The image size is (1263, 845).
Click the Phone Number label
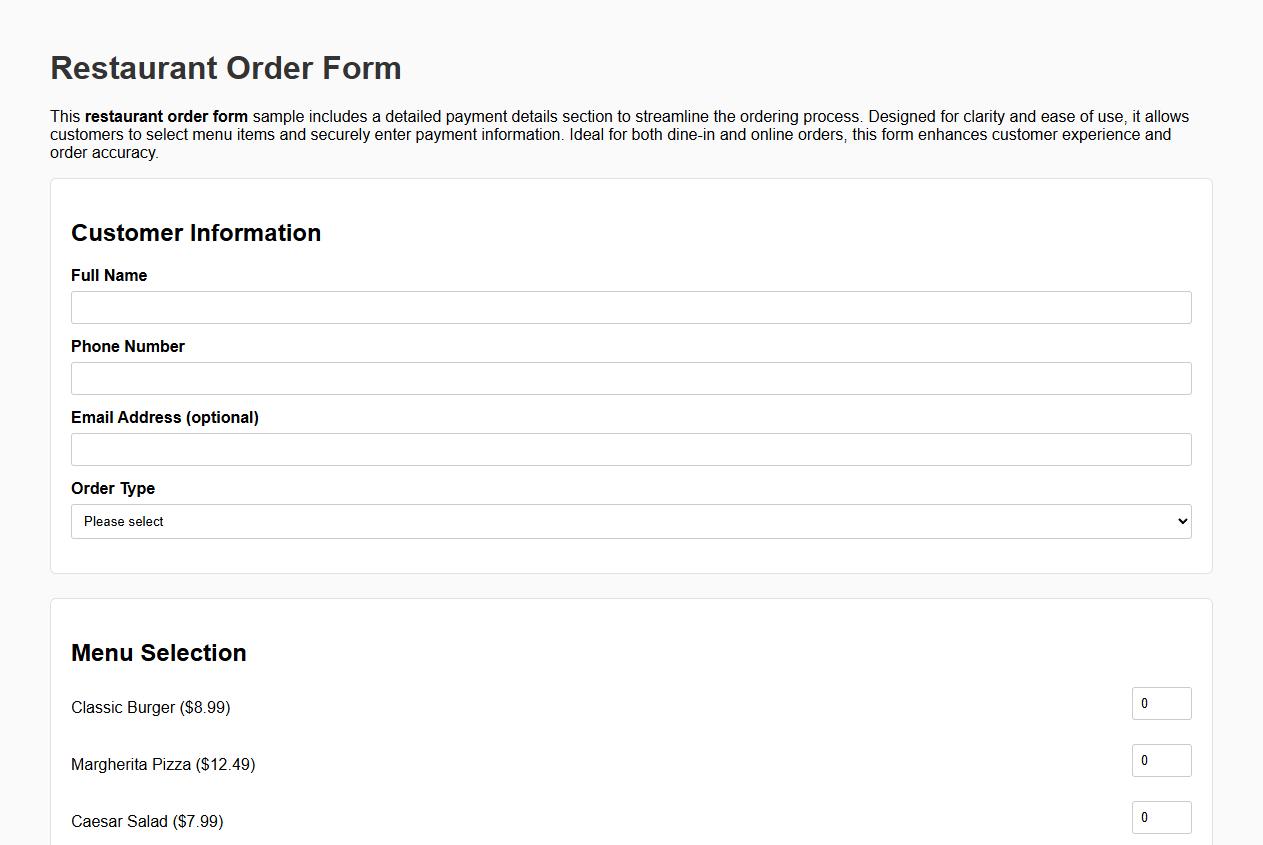128,346
